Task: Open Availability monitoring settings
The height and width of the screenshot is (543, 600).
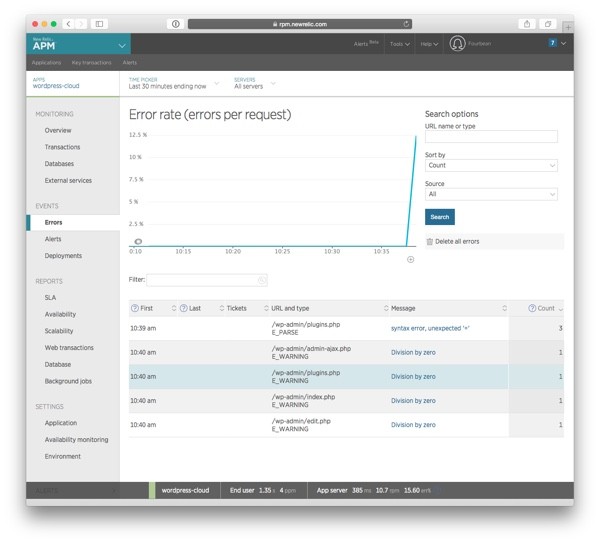Action: [77, 440]
